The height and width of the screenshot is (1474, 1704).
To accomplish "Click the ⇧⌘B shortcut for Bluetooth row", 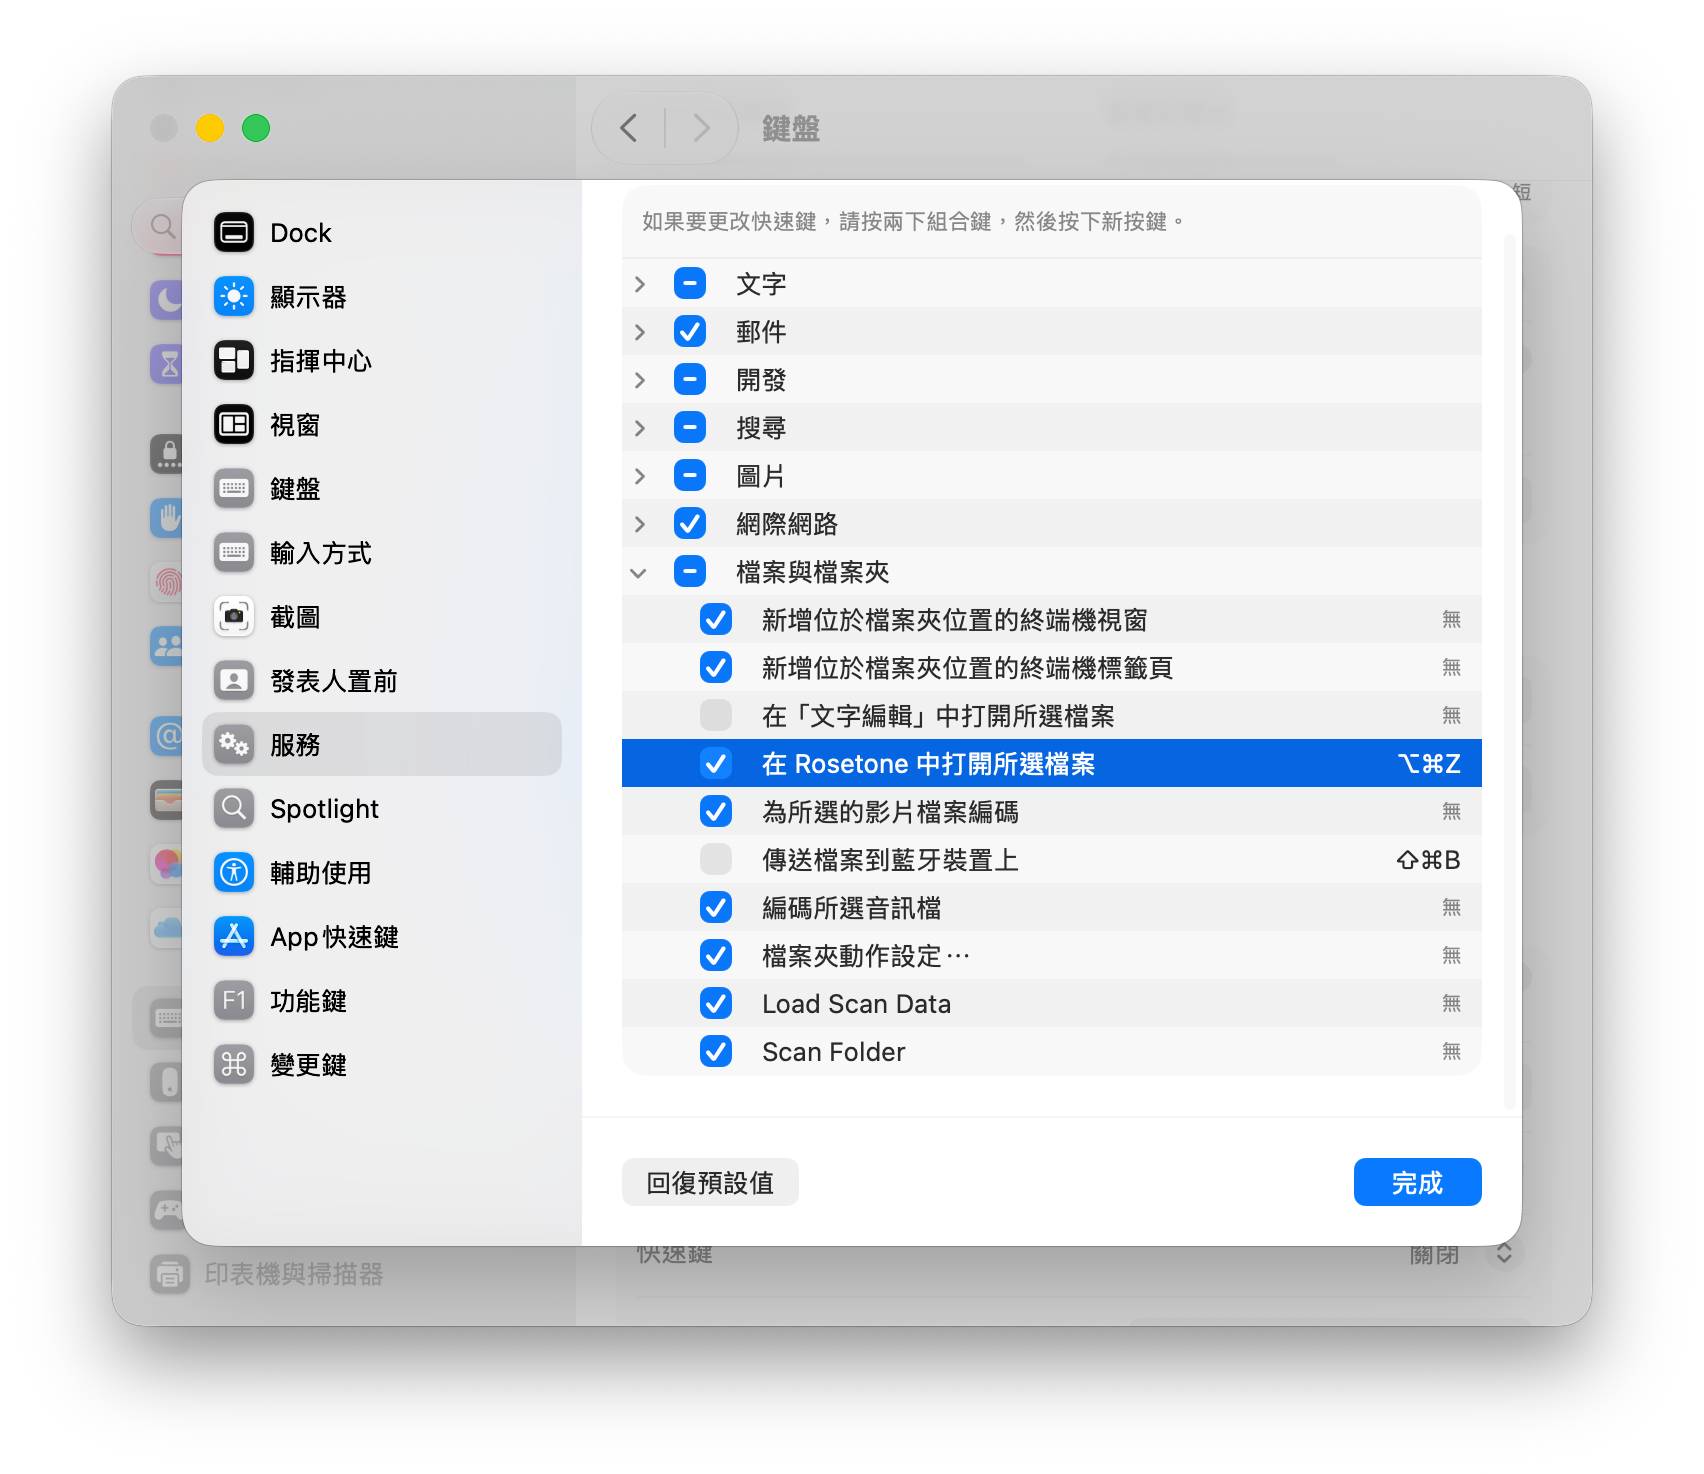I will point(1429,860).
